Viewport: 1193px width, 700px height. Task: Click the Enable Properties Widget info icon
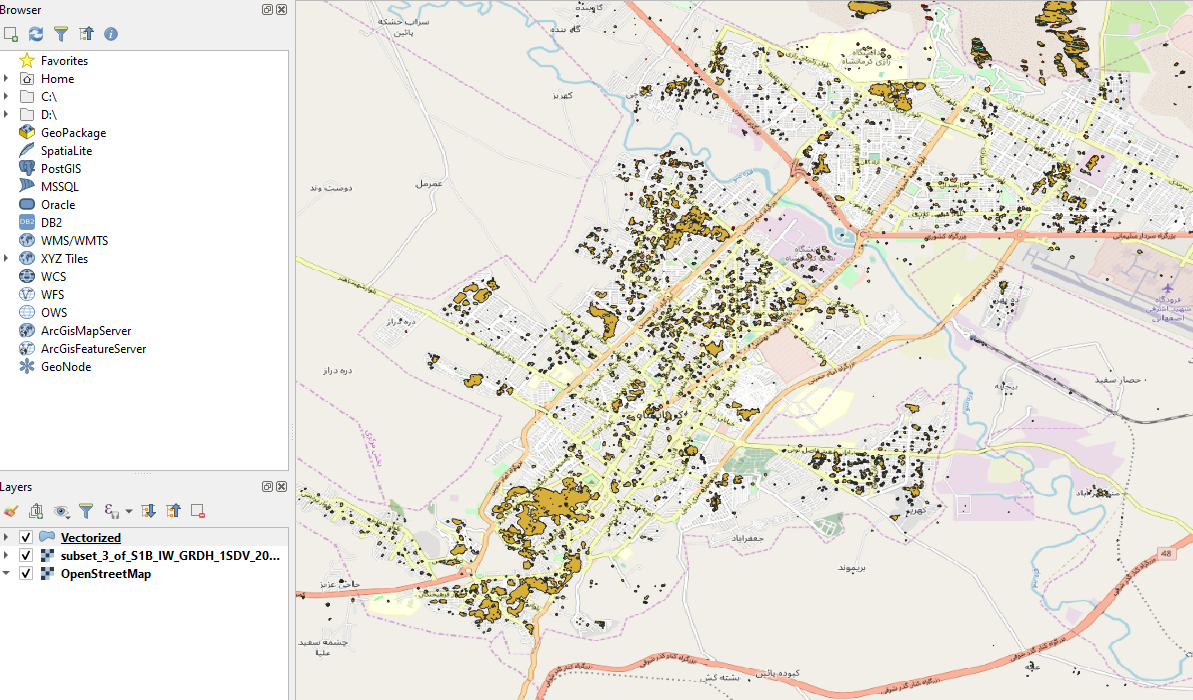point(111,33)
